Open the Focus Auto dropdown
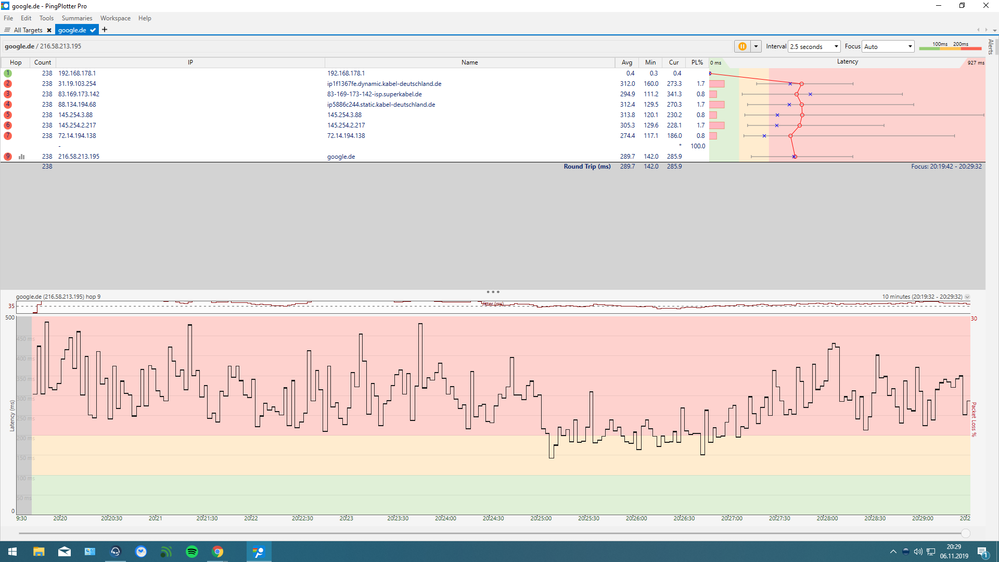 click(x=888, y=47)
